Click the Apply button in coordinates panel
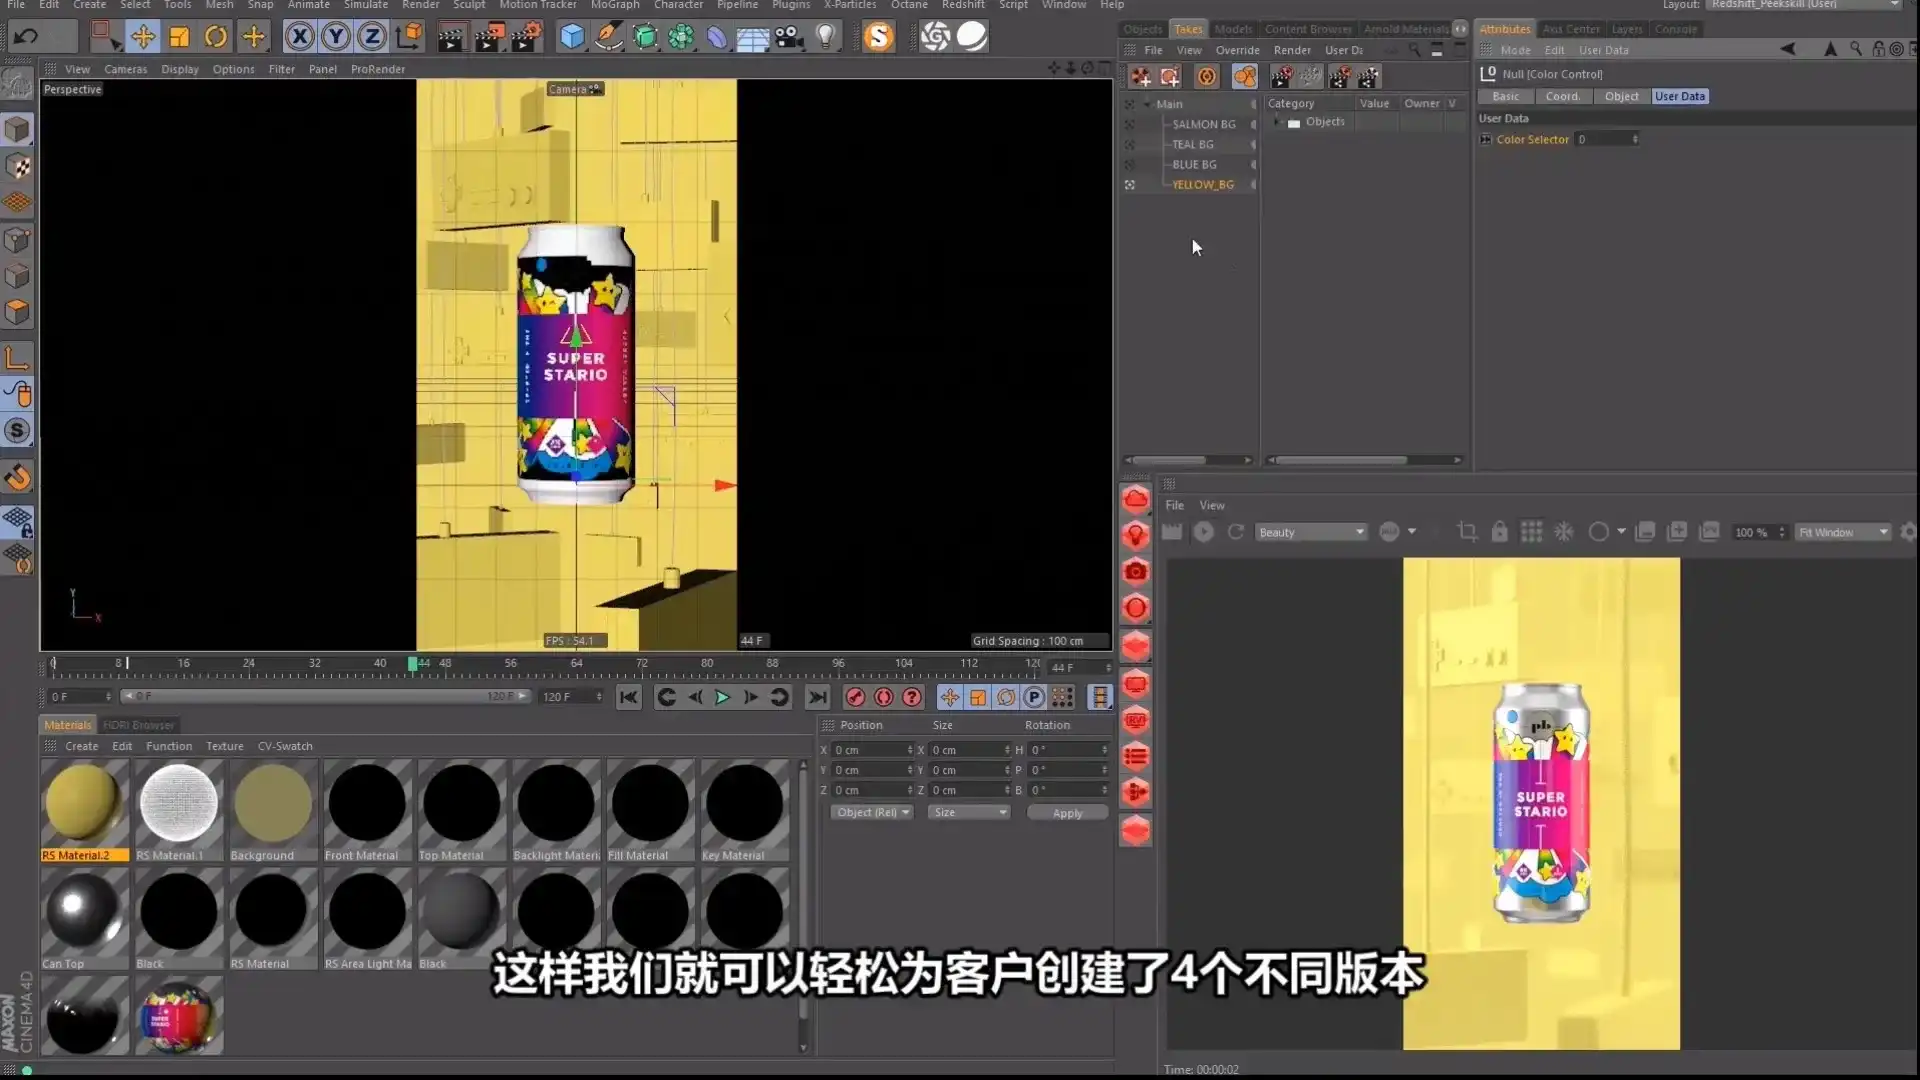1920x1080 pixels. pyautogui.click(x=1067, y=812)
